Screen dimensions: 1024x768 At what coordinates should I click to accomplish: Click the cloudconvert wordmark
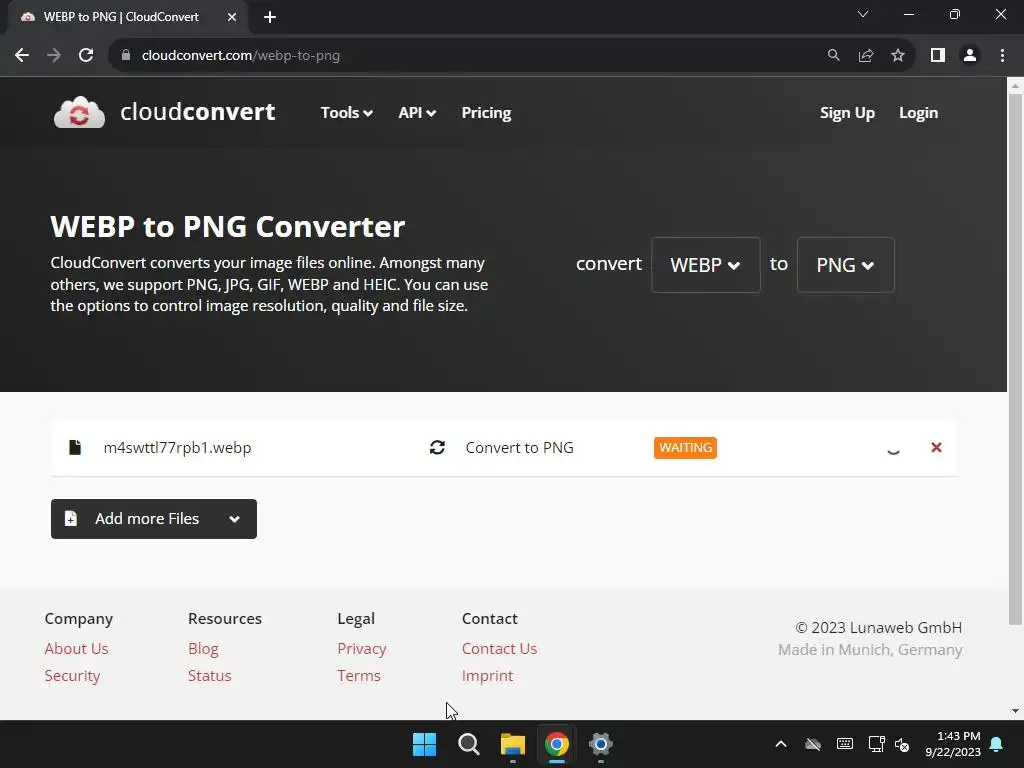click(x=197, y=112)
